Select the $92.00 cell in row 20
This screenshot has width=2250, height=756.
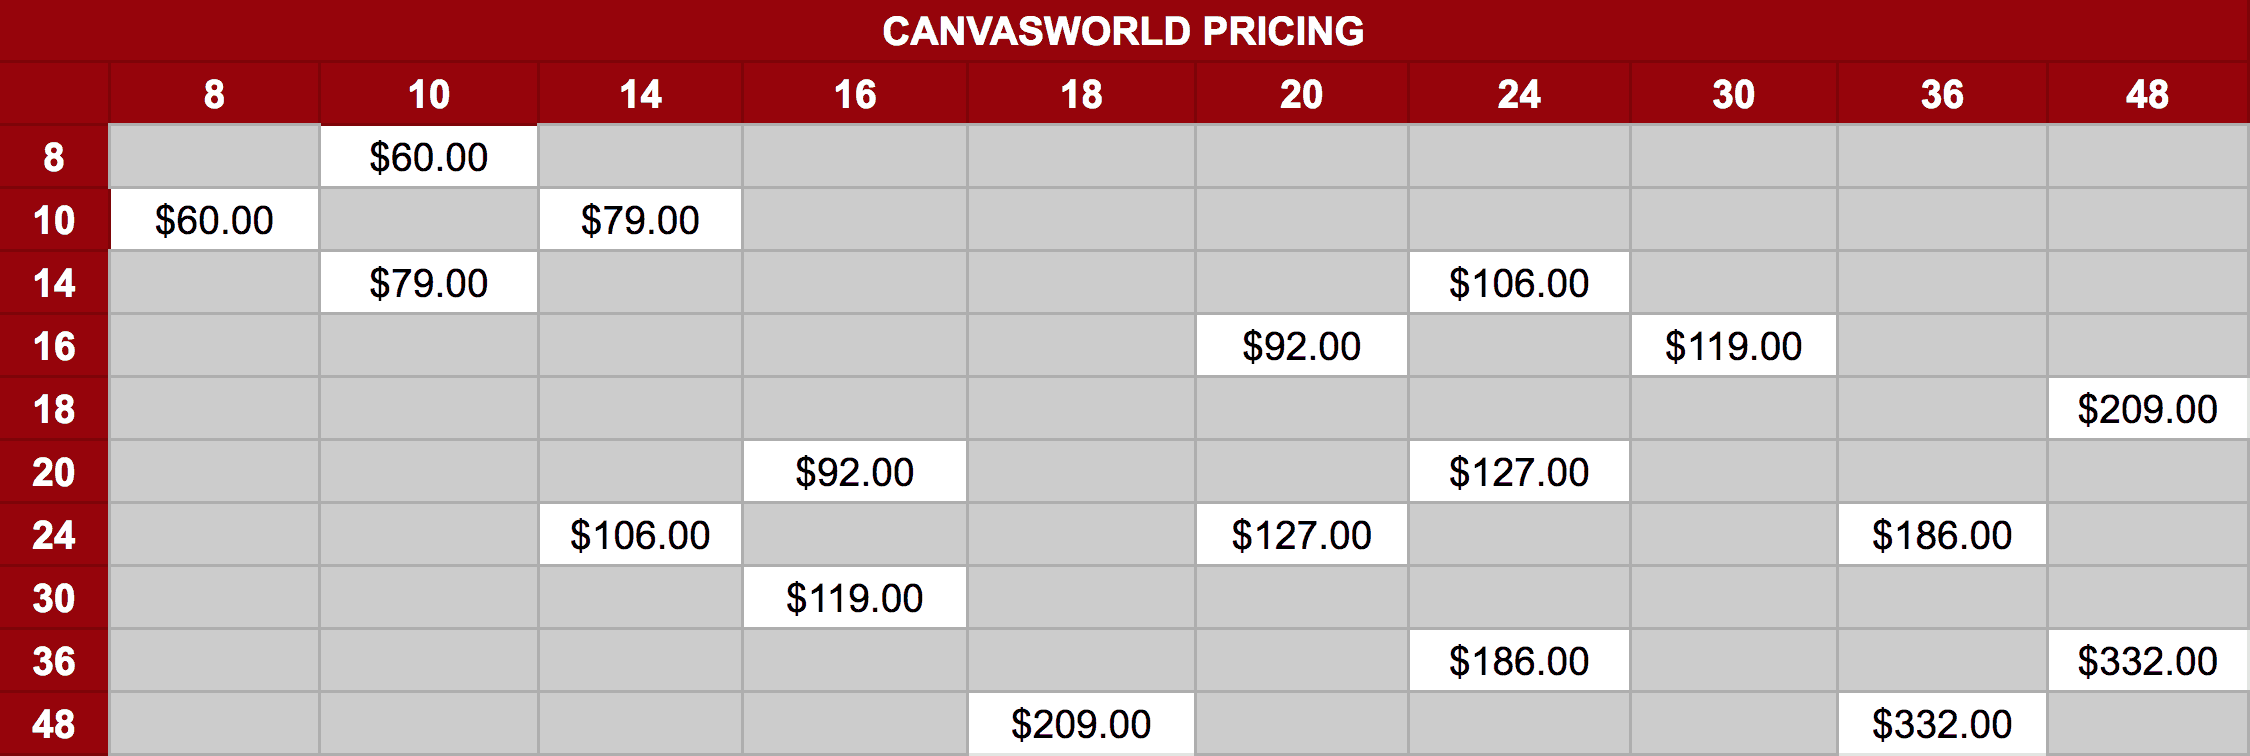(x=854, y=472)
